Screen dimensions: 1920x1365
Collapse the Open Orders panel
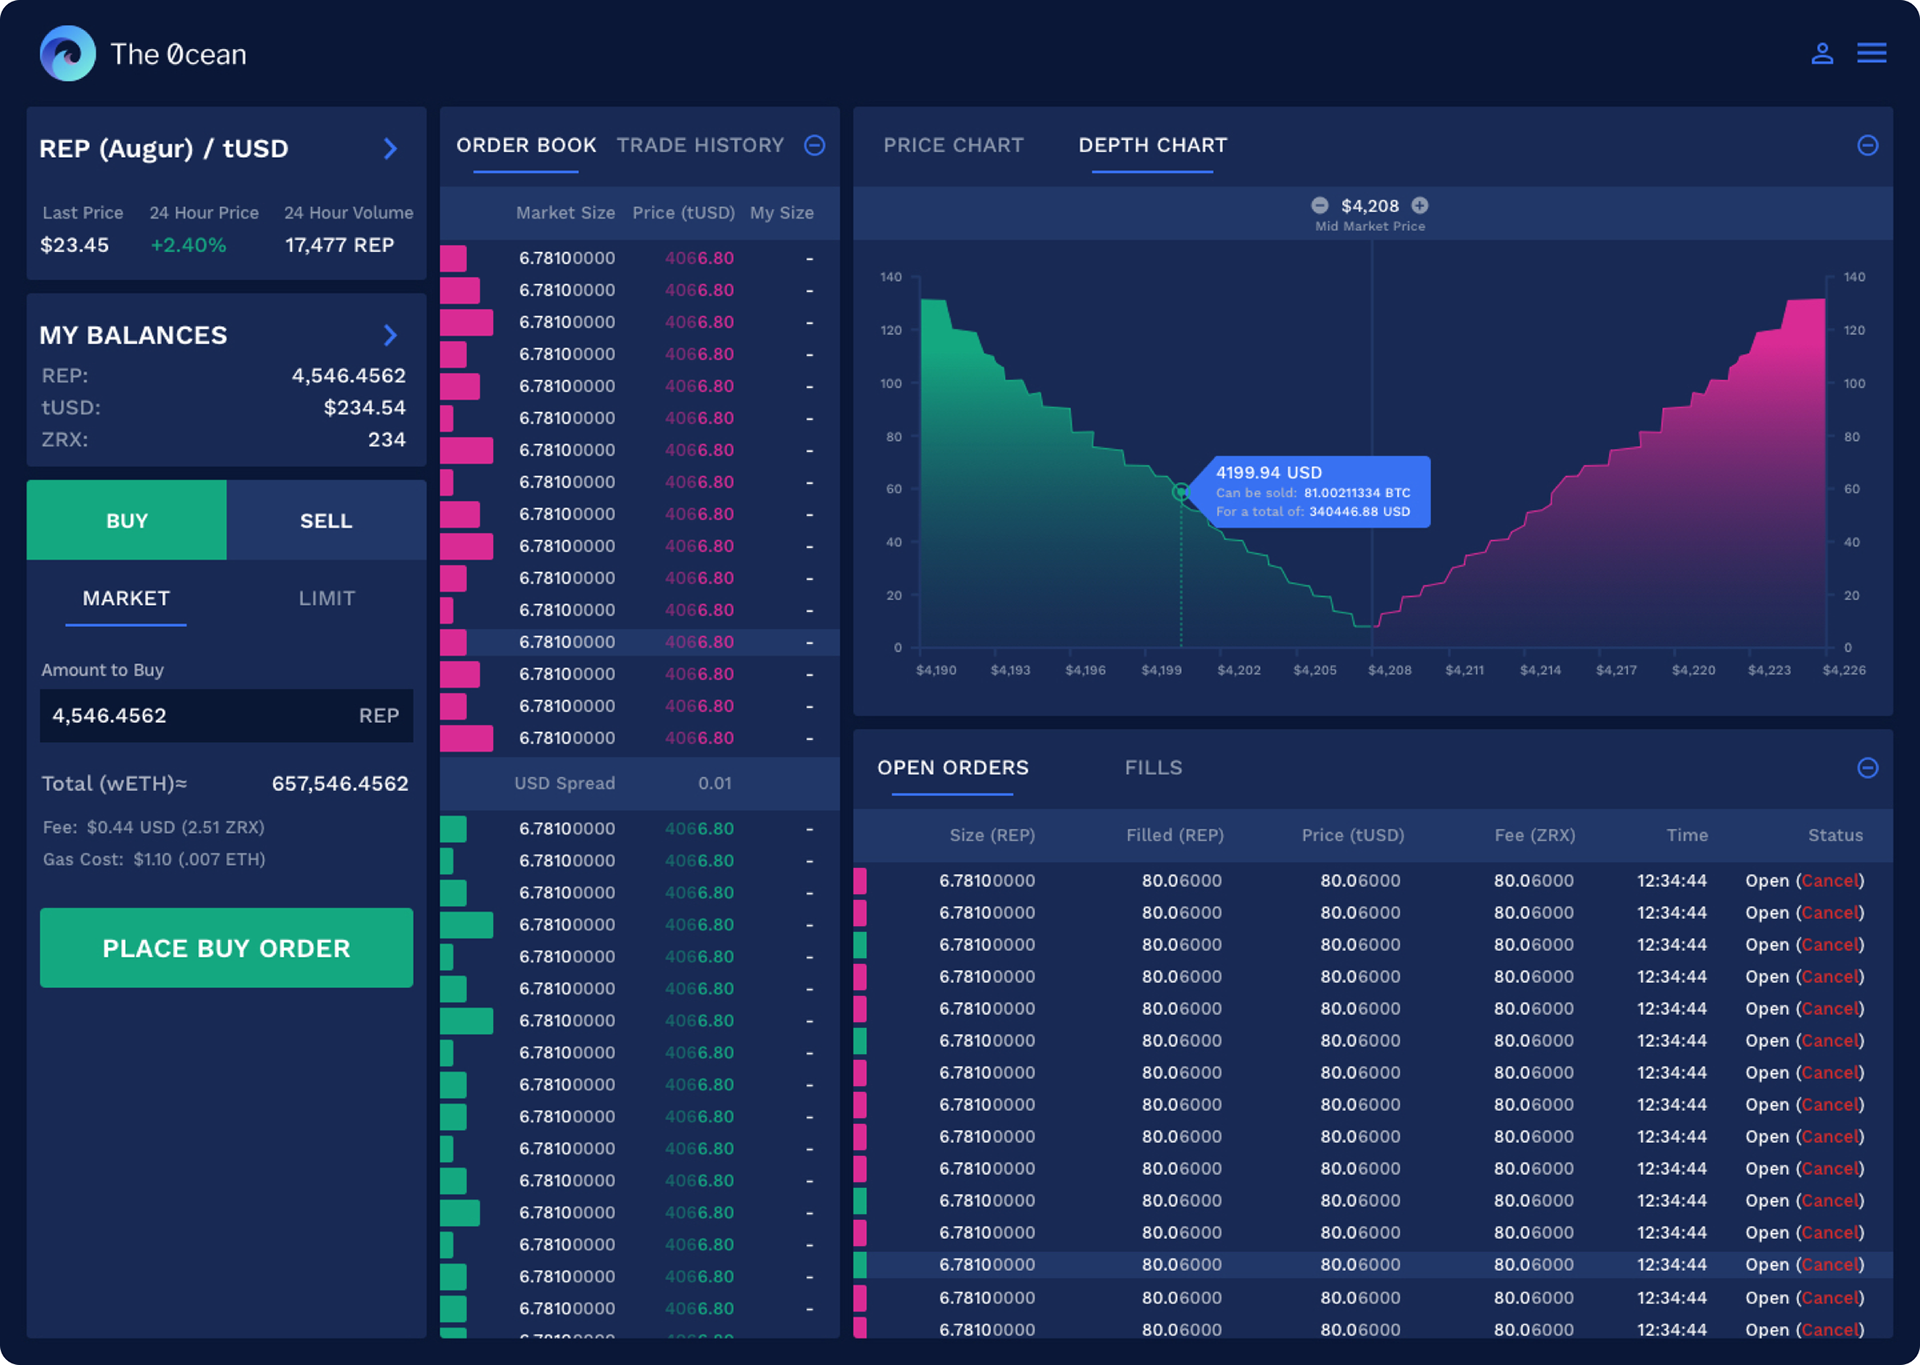(1867, 768)
